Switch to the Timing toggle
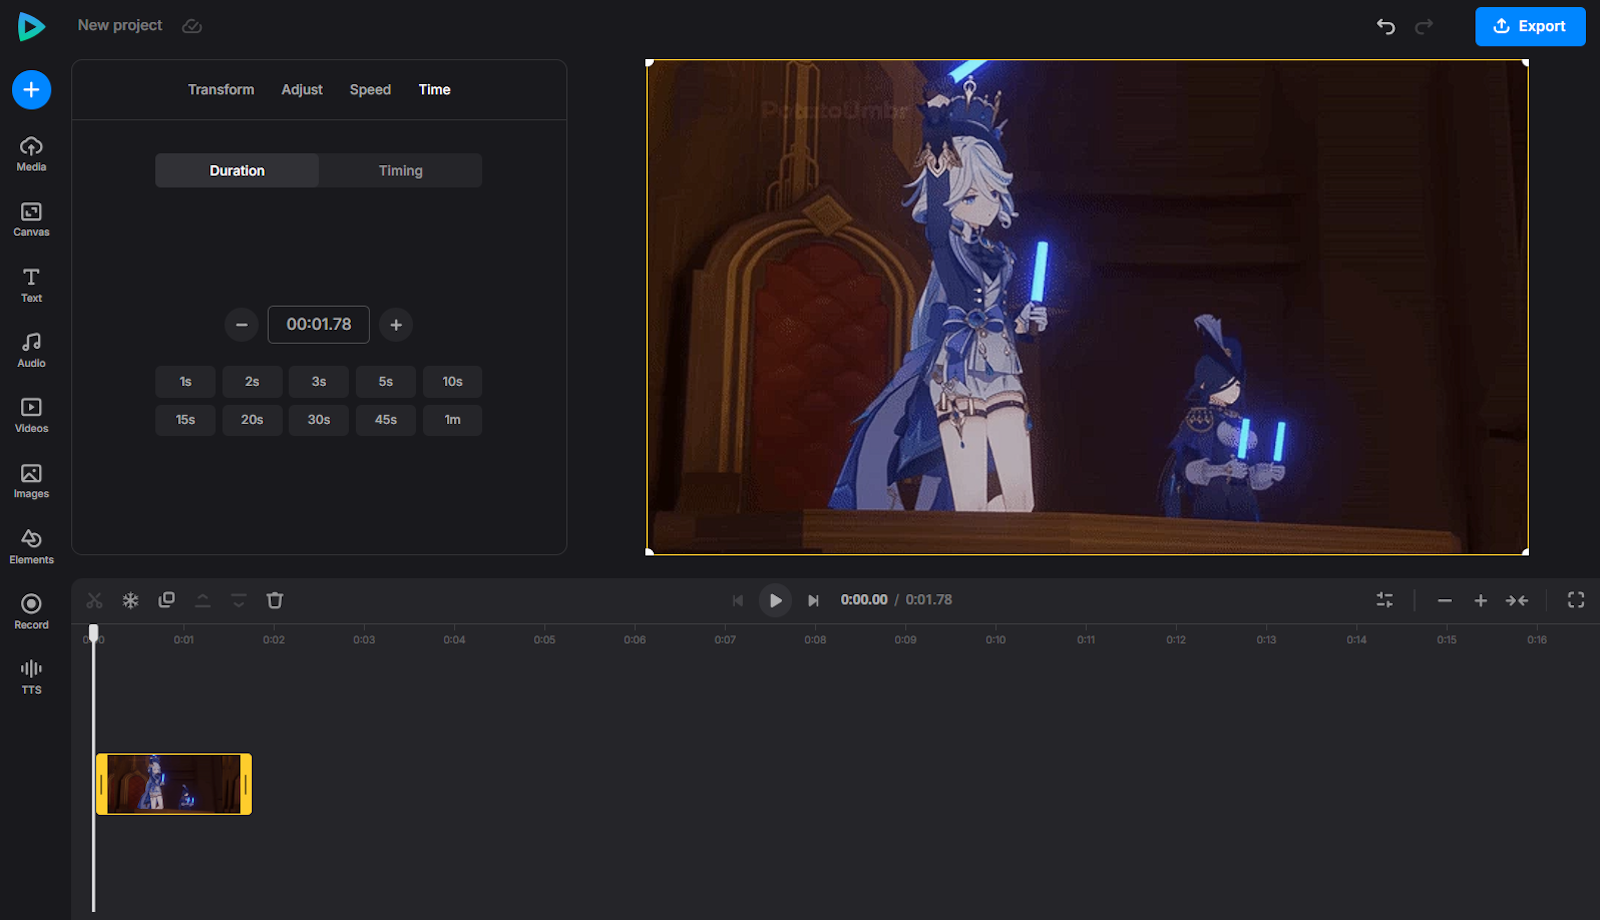This screenshot has width=1600, height=920. pos(400,171)
